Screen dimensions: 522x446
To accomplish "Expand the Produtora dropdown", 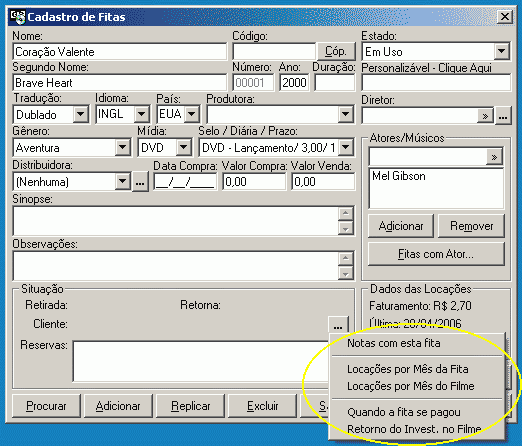I will (345, 114).
